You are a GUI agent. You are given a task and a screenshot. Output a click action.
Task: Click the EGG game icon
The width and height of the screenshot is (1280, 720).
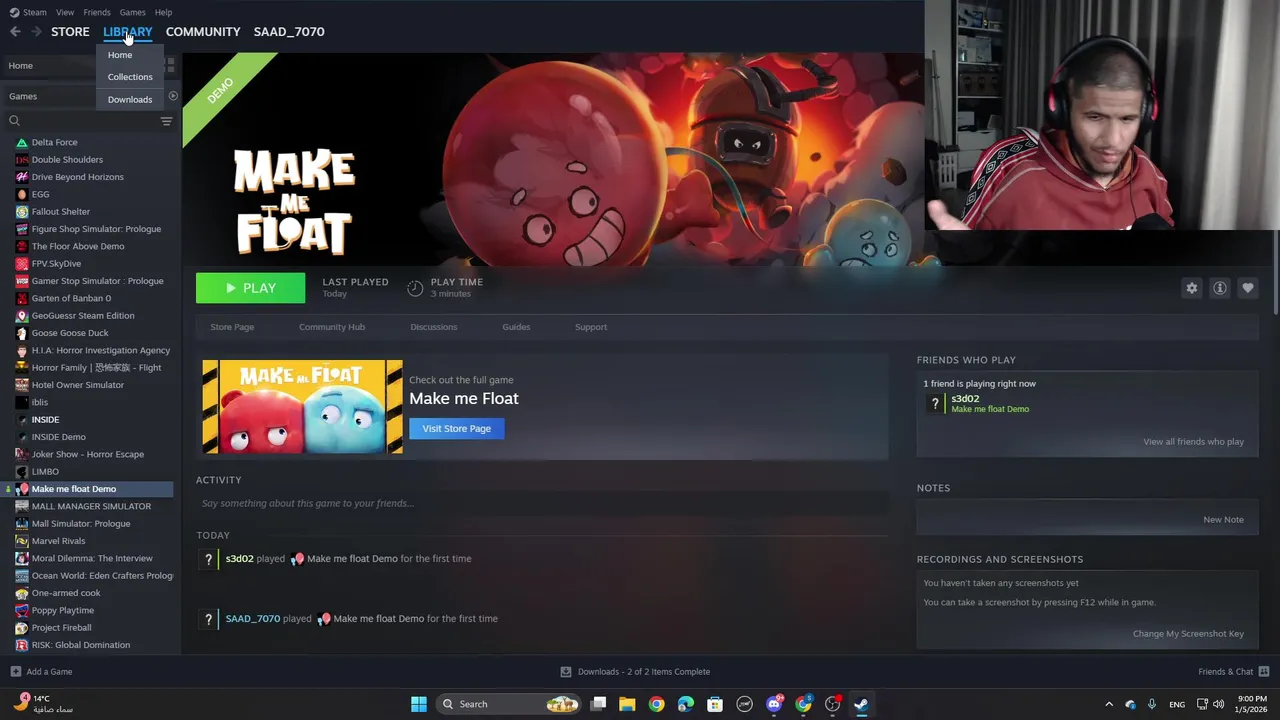pyautogui.click(x=22, y=194)
